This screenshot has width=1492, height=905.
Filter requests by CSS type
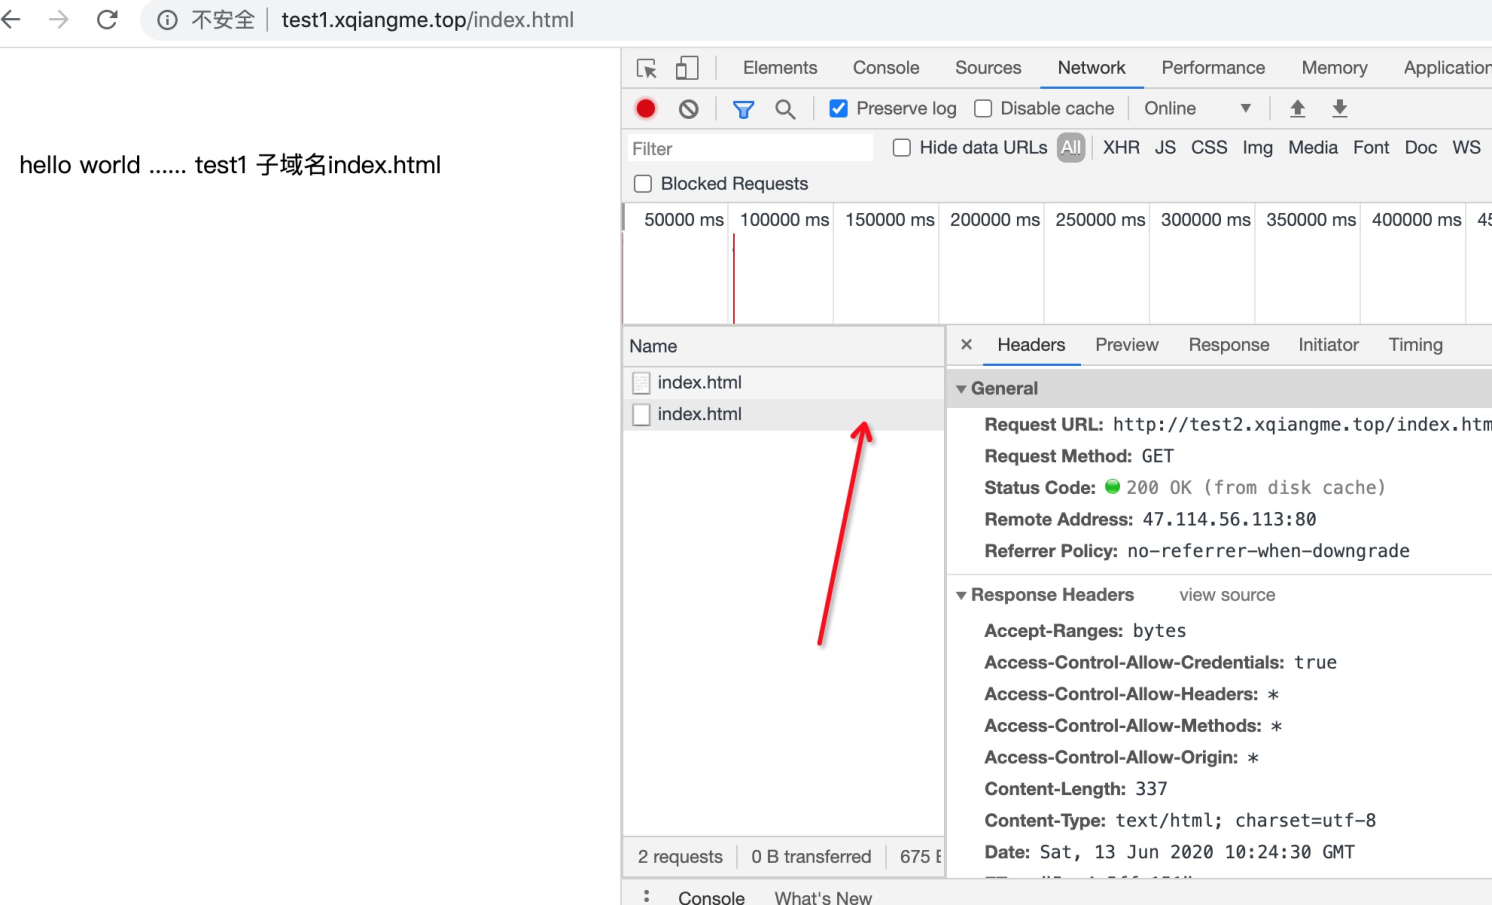coord(1209,148)
